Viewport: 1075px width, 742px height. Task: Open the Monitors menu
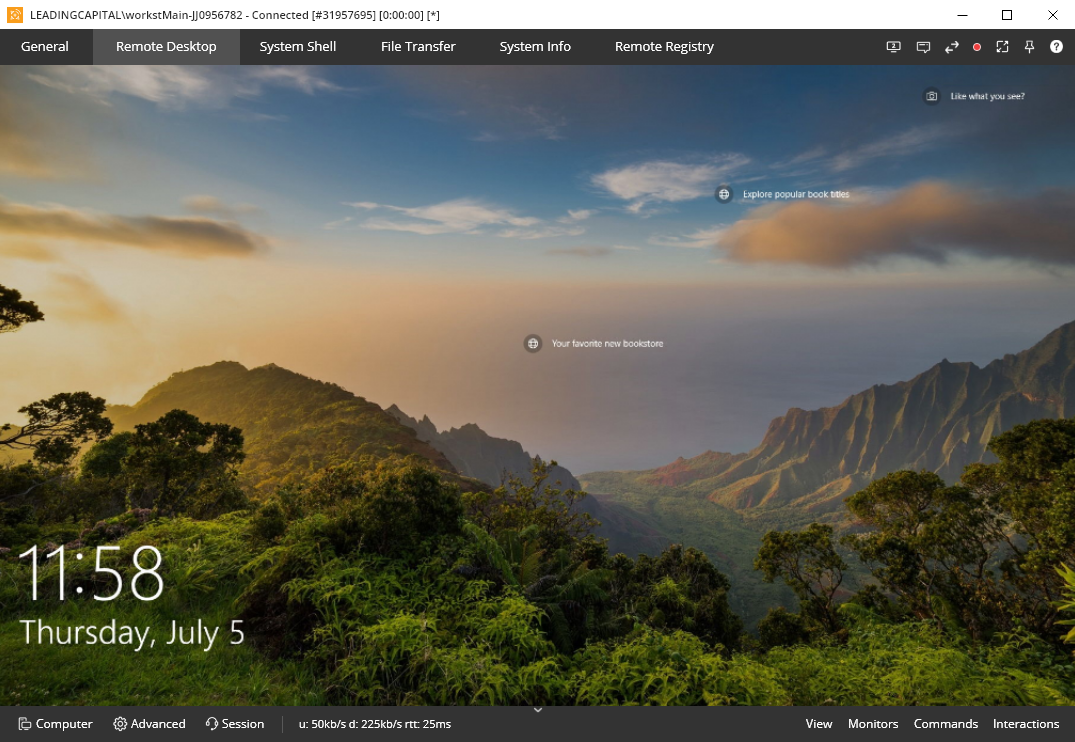point(873,723)
